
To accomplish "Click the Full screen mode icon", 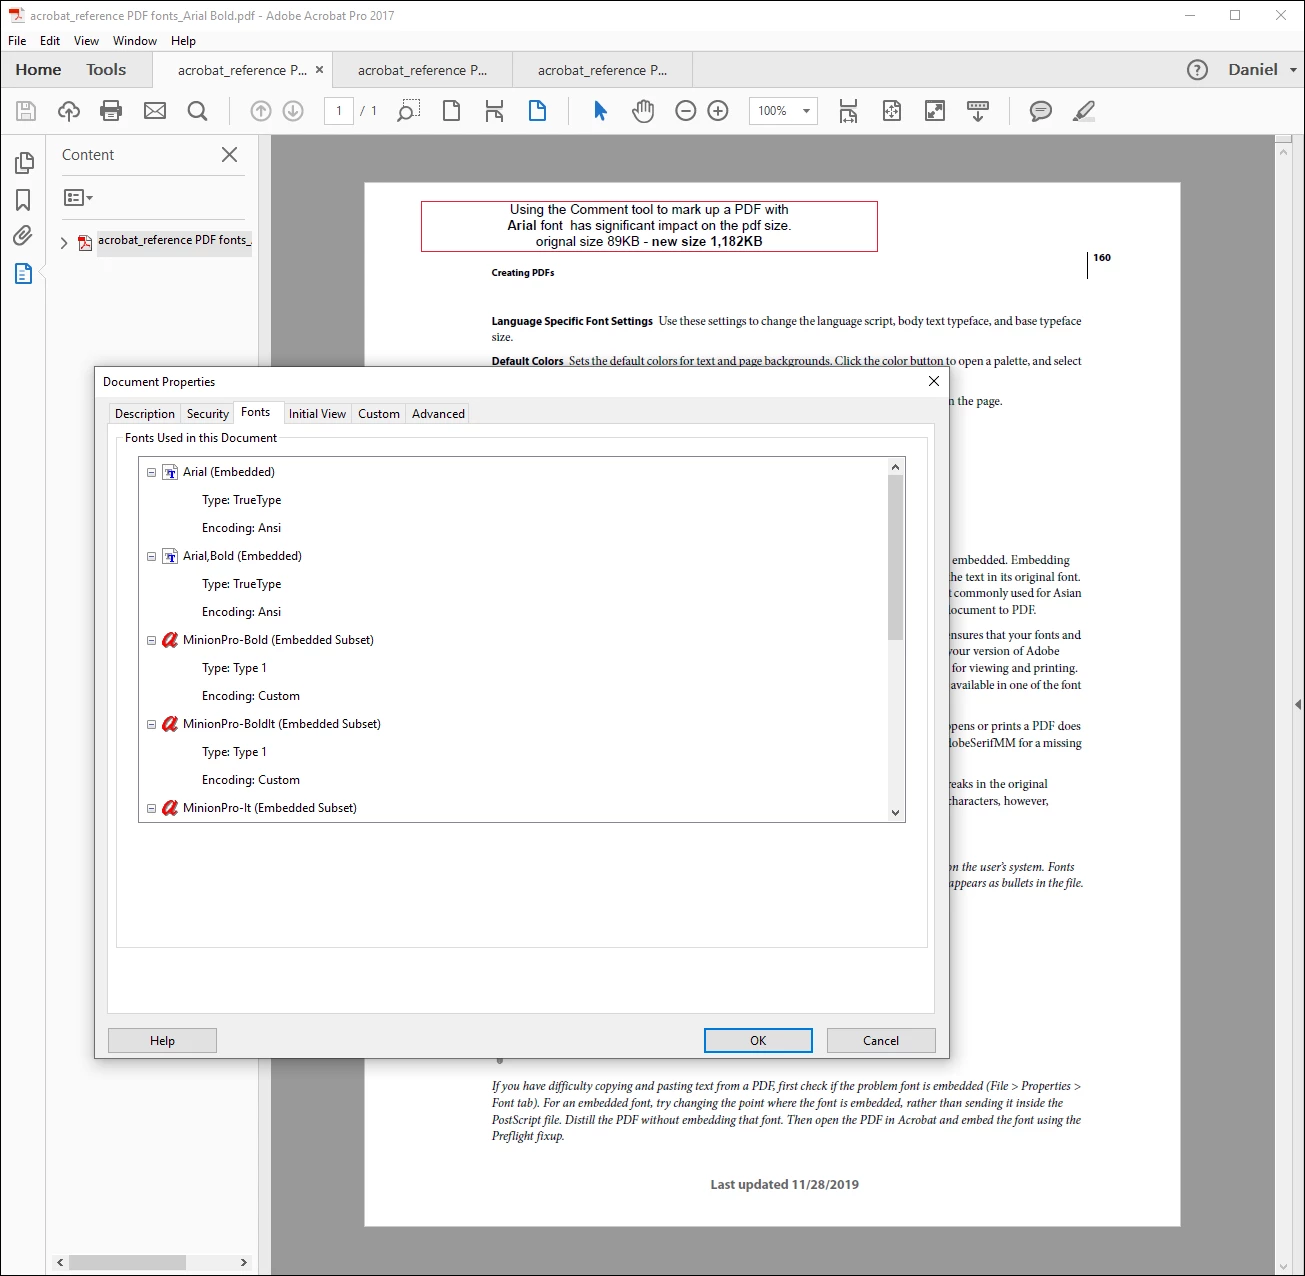I will [935, 111].
